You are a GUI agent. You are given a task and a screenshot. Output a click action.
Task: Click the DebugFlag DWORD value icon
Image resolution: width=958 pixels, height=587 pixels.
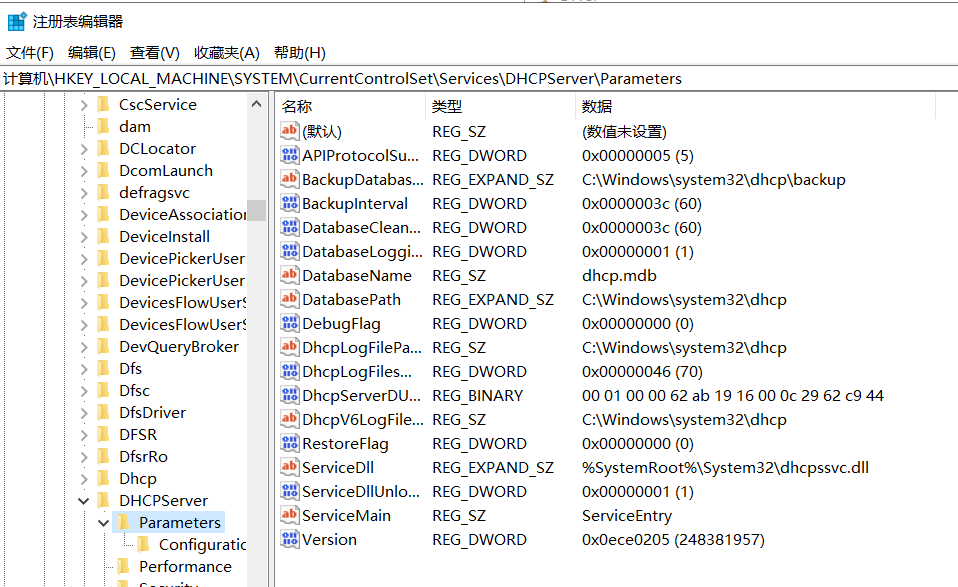(290, 323)
